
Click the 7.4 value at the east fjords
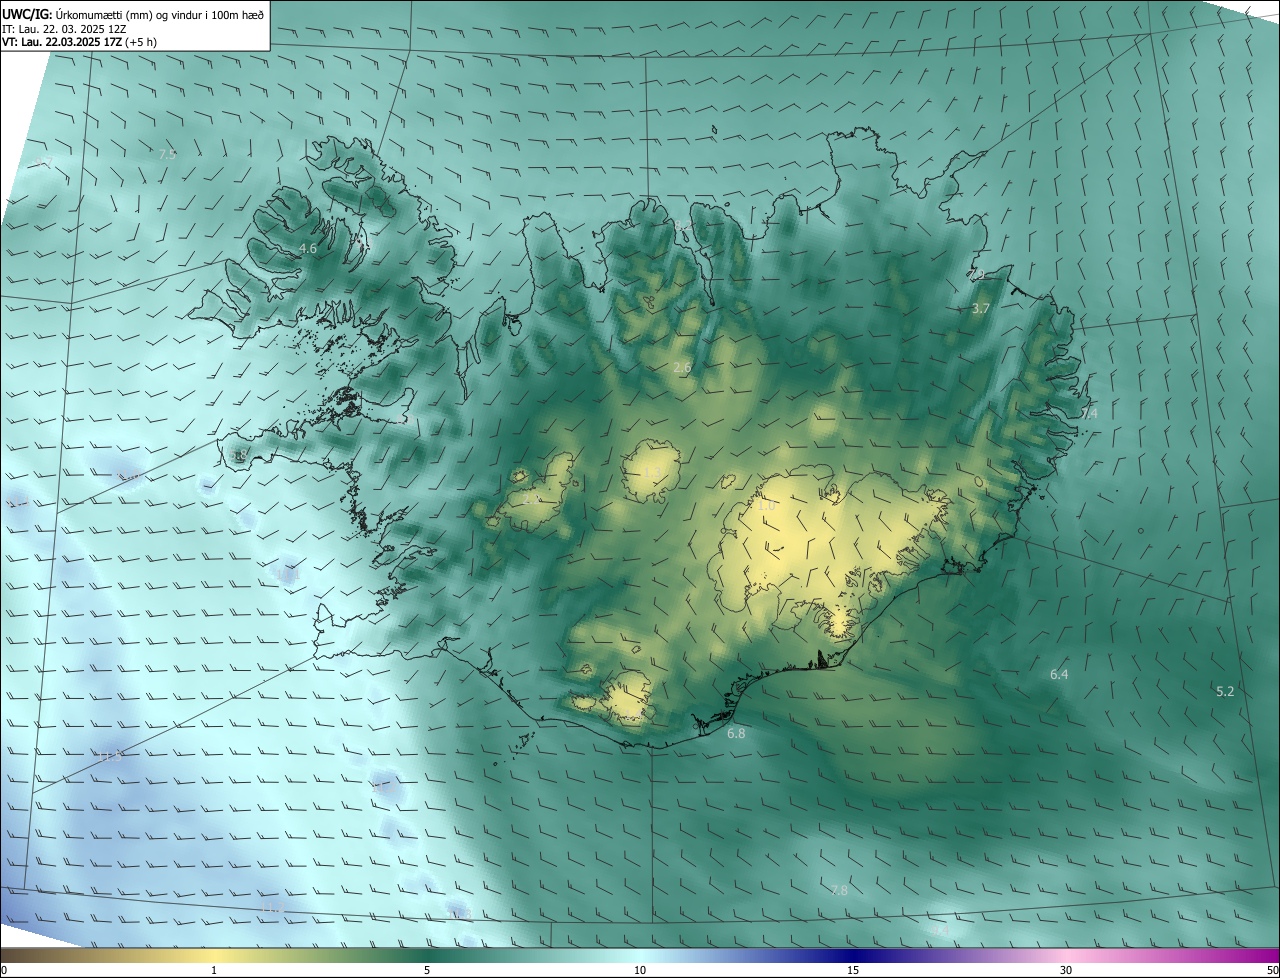pos(1089,413)
